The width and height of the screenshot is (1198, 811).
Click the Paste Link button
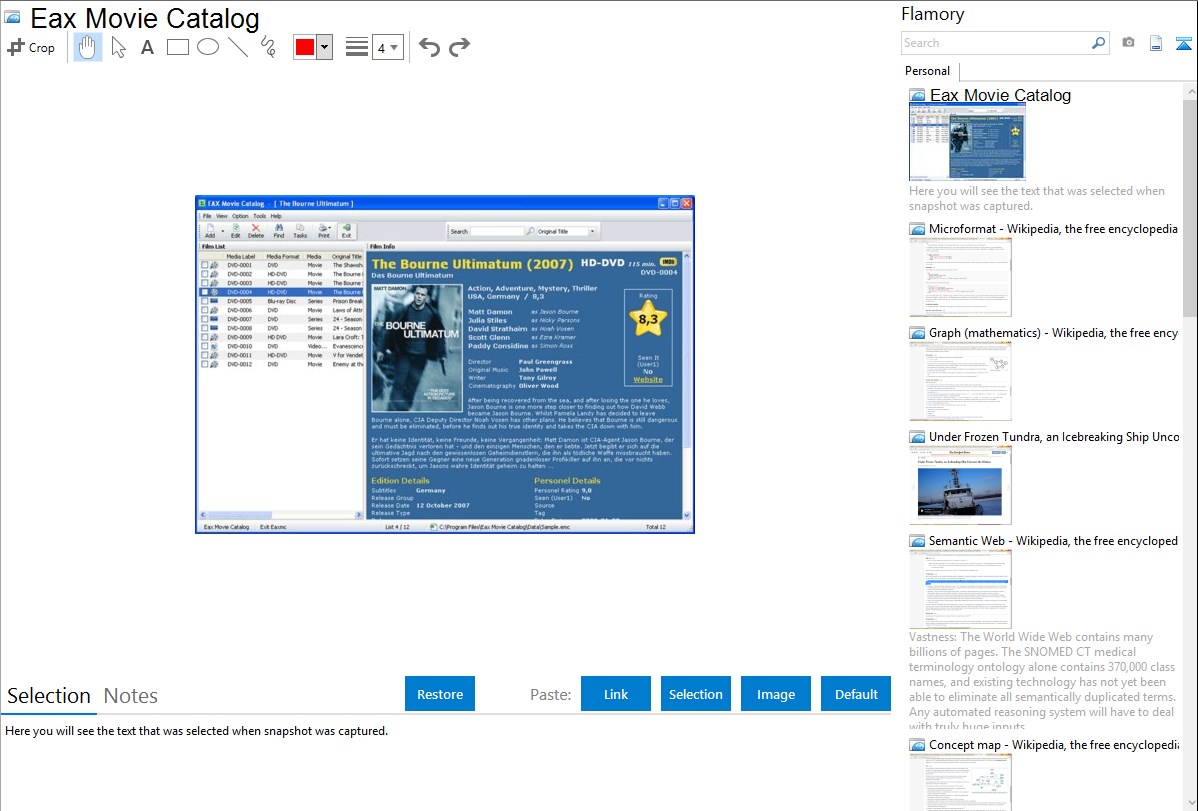click(616, 694)
